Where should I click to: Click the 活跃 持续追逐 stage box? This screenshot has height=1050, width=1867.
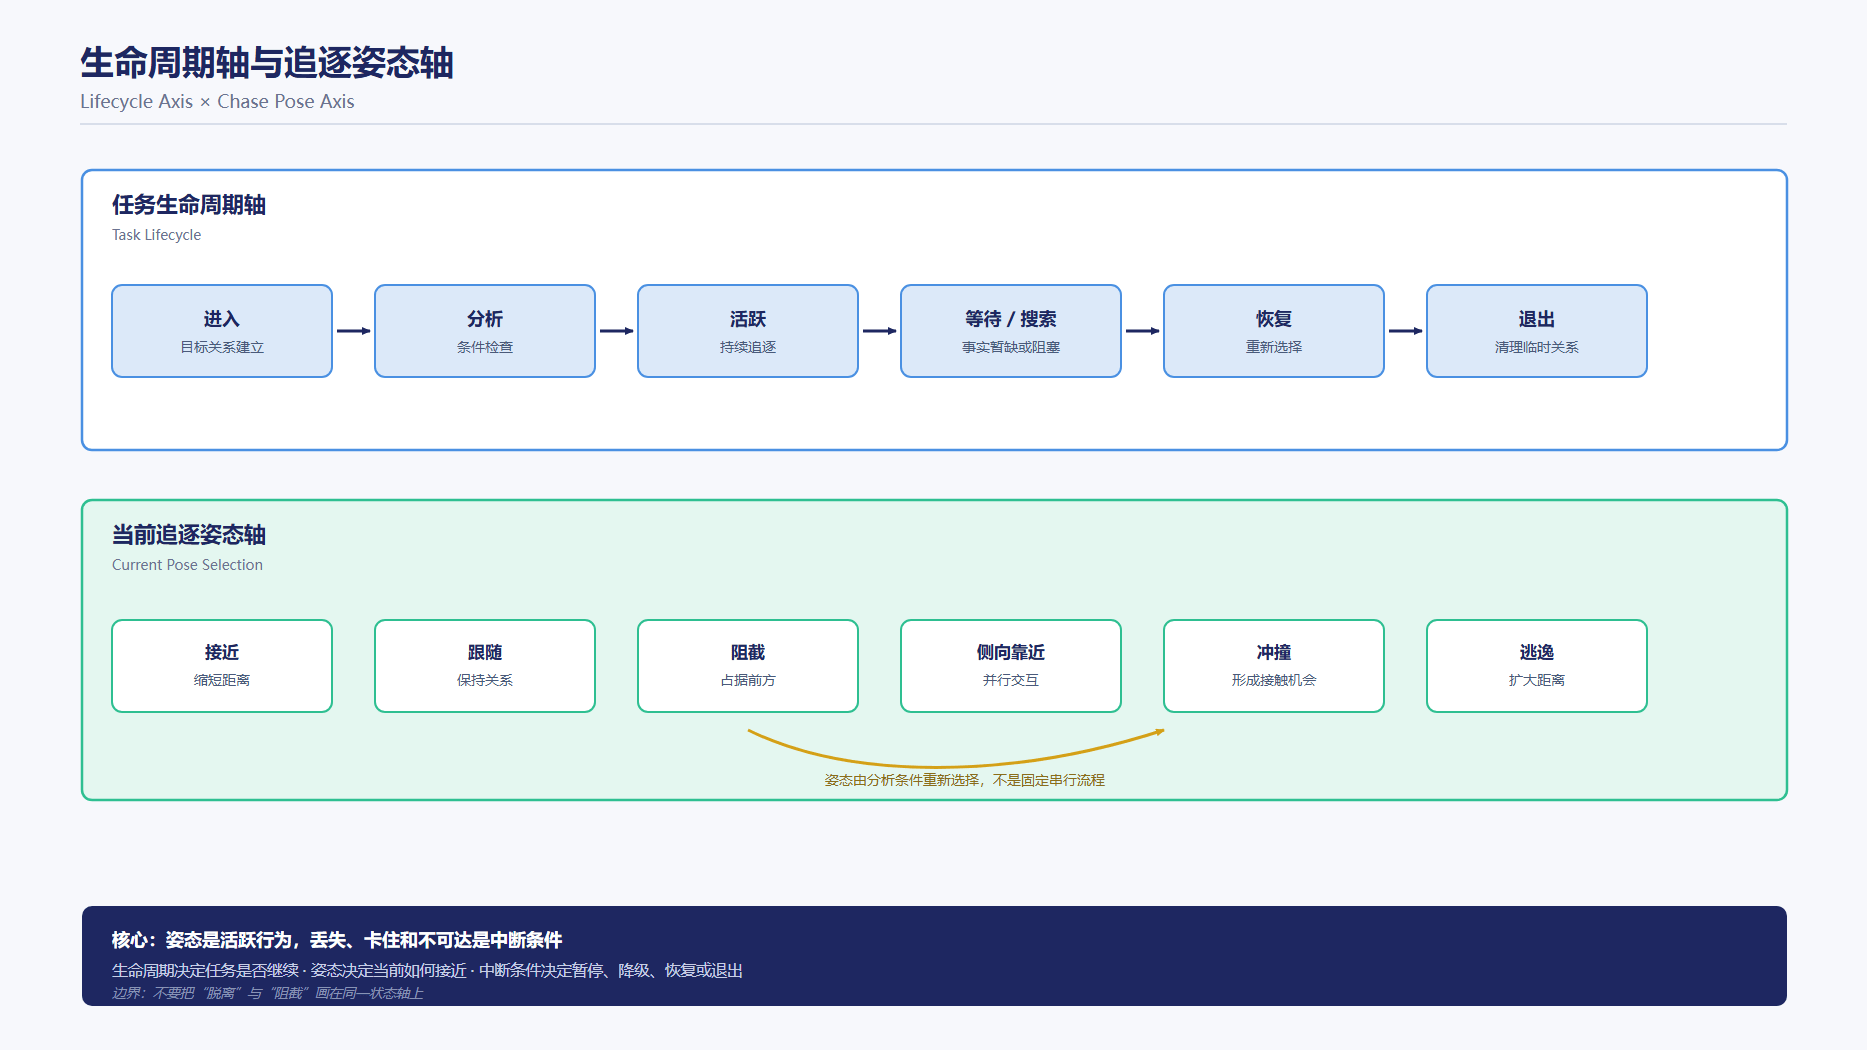(x=748, y=331)
